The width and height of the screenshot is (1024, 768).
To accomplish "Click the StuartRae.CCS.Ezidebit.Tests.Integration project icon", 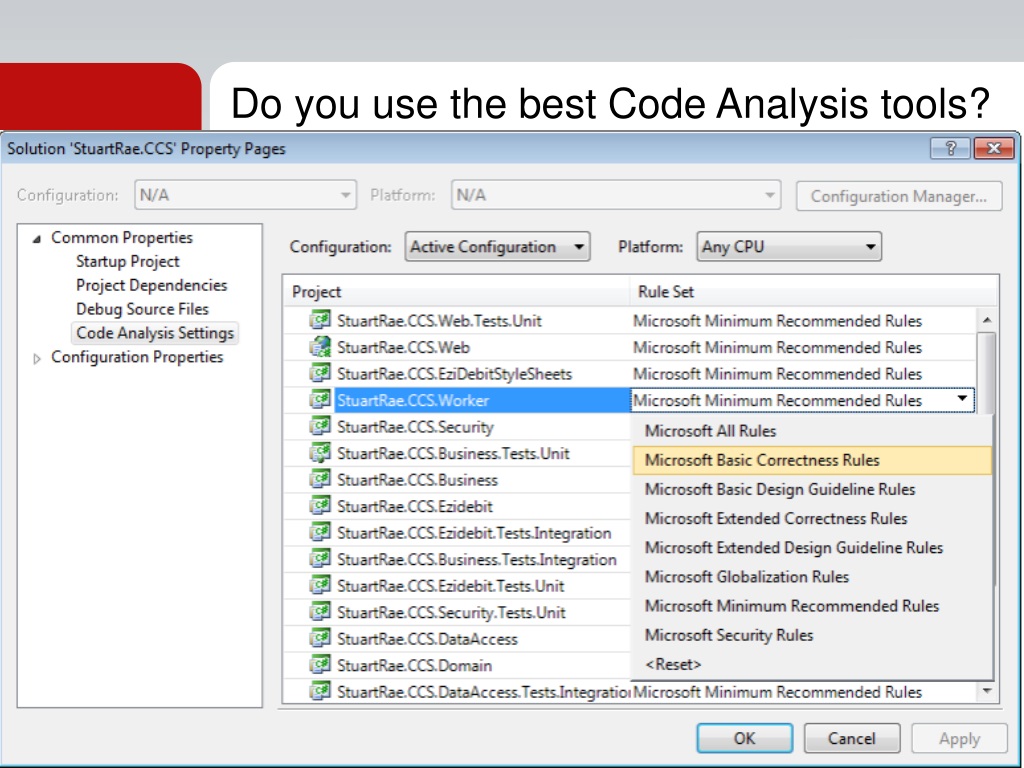I will pyautogui.click(x=320, y=532).
